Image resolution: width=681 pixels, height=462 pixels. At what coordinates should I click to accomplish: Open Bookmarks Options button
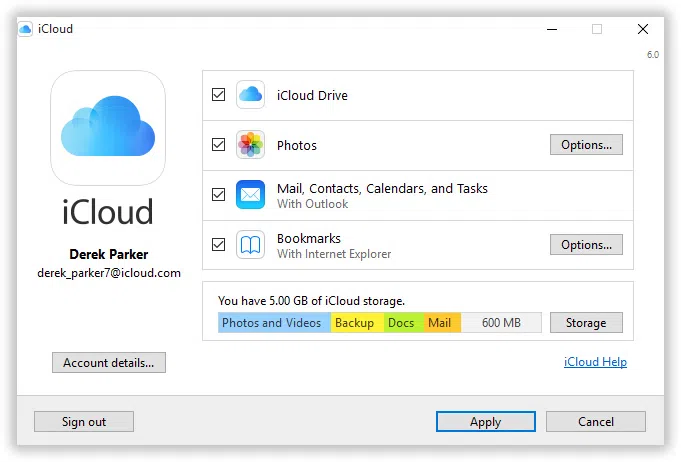(x=586, y=244)
